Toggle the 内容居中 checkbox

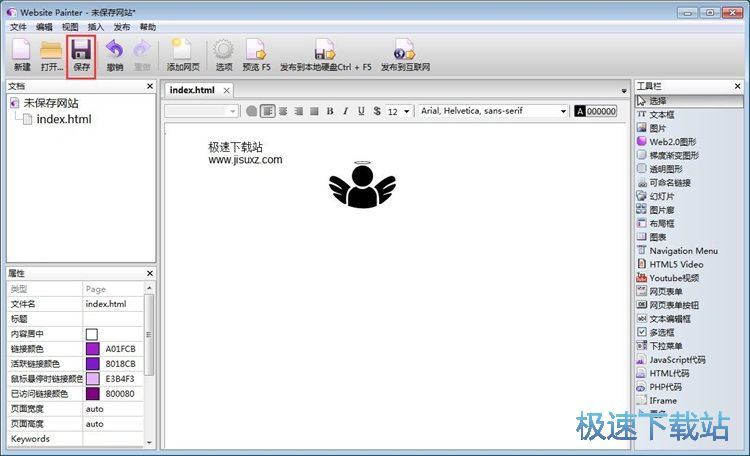pyautogui.click(x=91, y=334)
